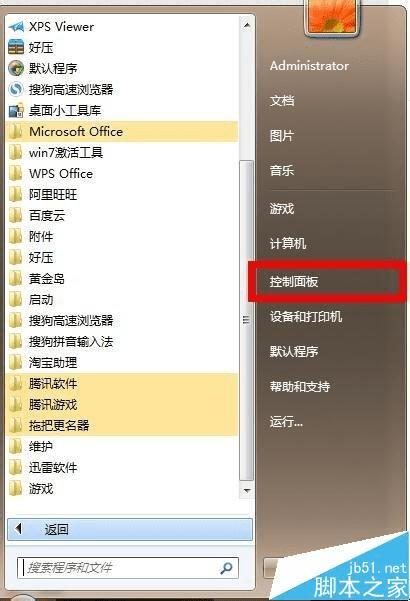Open the 默认程序 icon in program list
This screenshot has width=410, height=601.
tap(16, 69)
